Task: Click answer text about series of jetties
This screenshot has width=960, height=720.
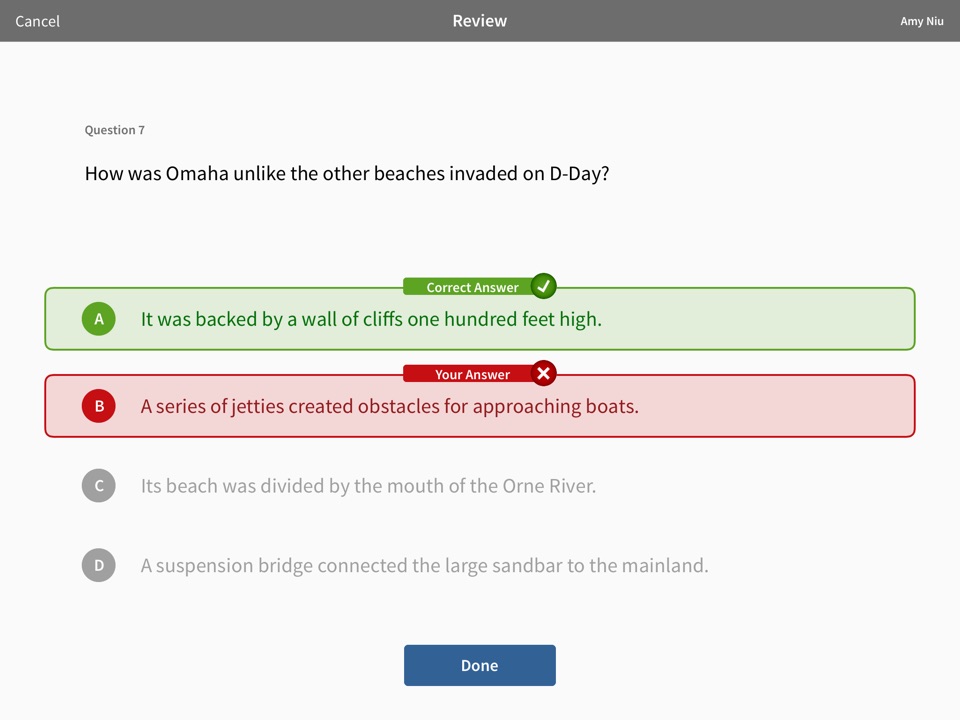Action: tap(389, 406)
